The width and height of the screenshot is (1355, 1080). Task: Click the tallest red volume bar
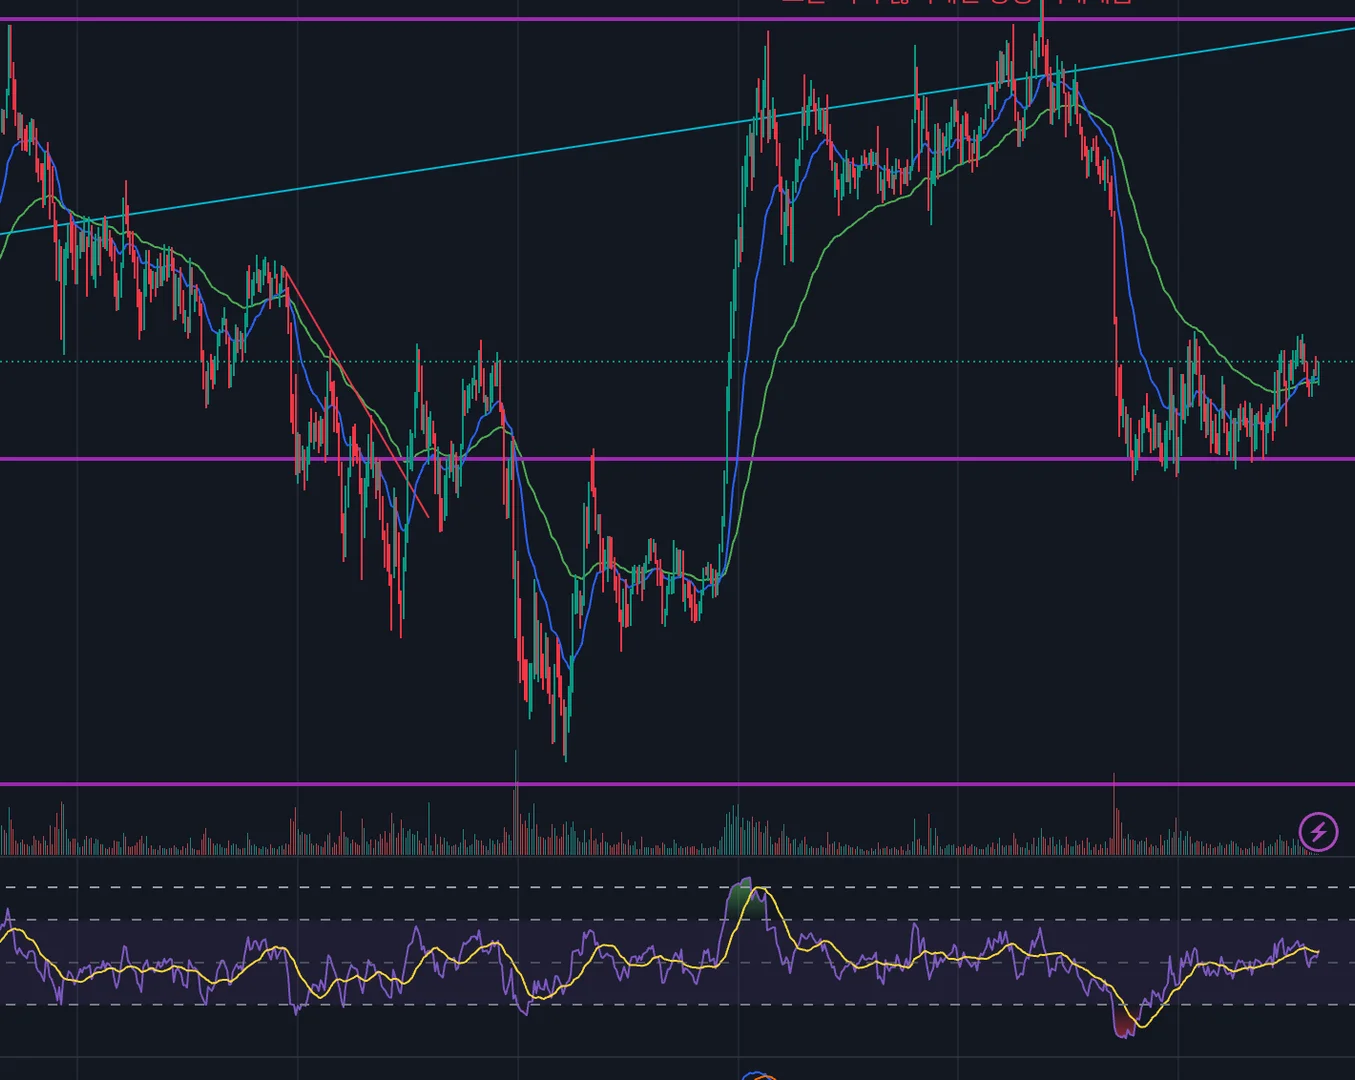1114,813
